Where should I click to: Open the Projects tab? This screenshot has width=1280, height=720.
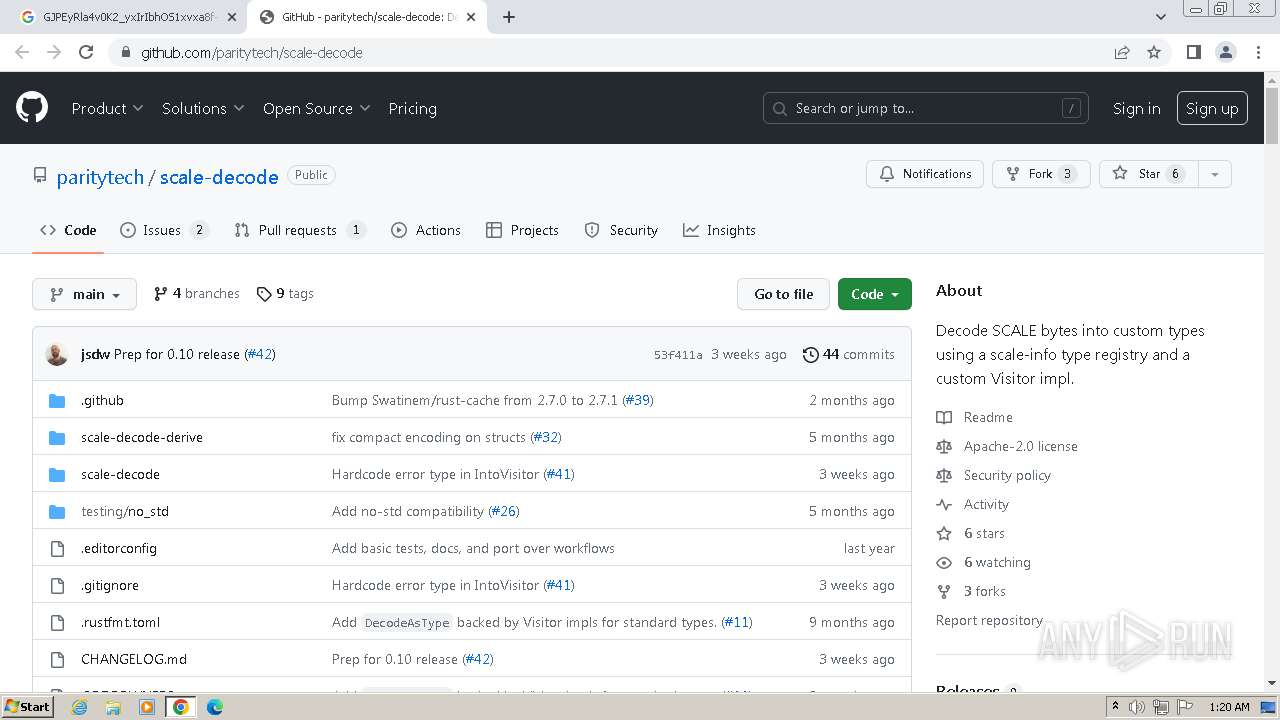[522, 230]
